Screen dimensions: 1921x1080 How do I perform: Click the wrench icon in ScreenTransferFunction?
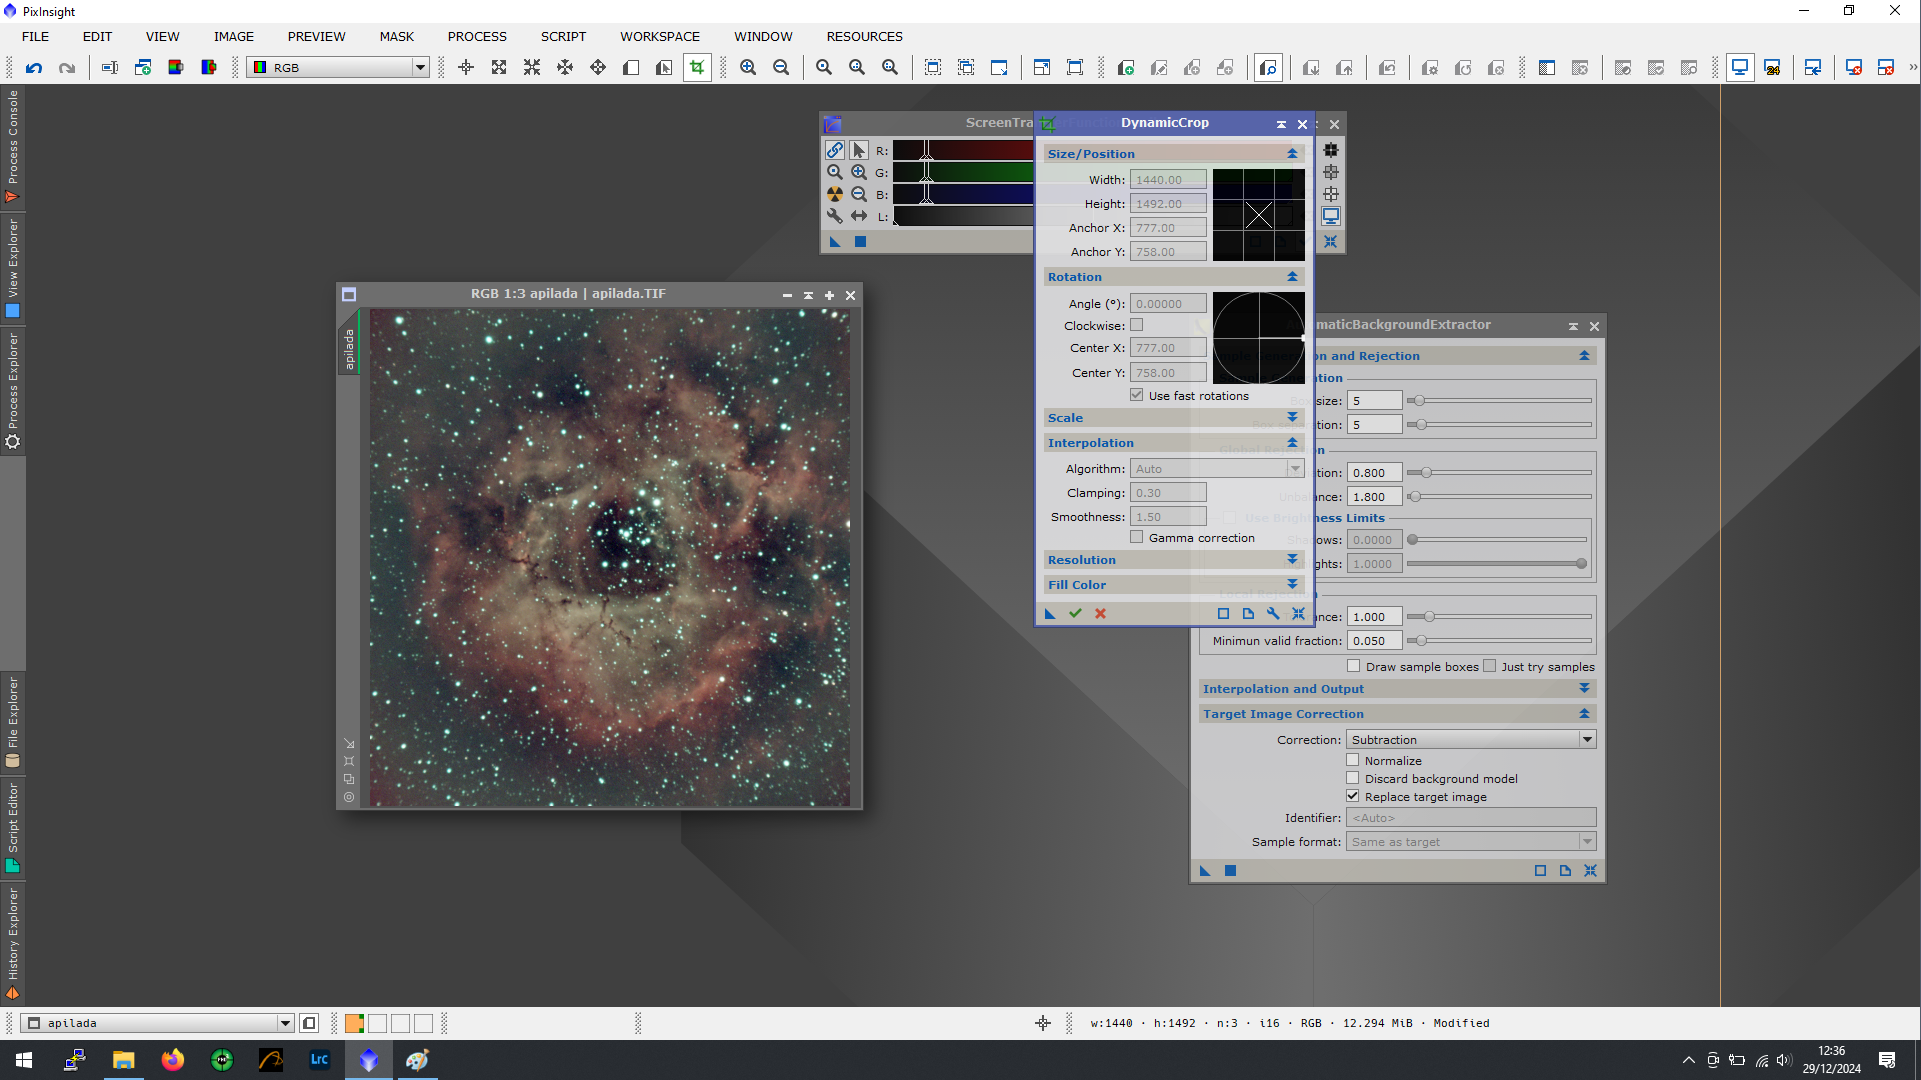pos(835,216)
